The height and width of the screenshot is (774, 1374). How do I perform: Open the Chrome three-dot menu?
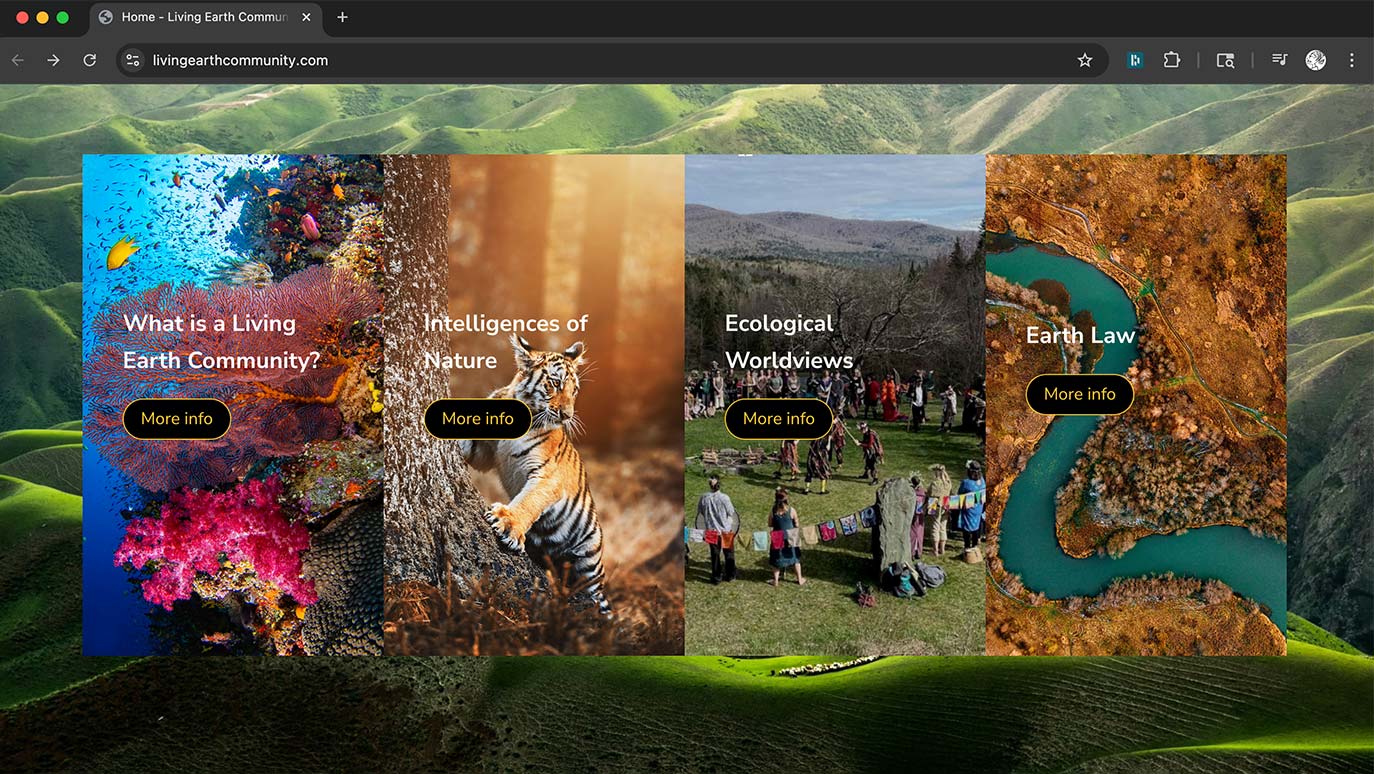[x=1352, y=60]
